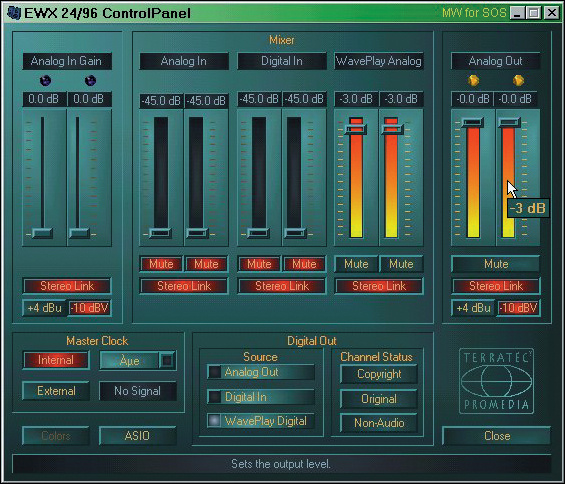
Task: Mute the Analog Out
Action: pyautogui.click(x=496, y=264)
